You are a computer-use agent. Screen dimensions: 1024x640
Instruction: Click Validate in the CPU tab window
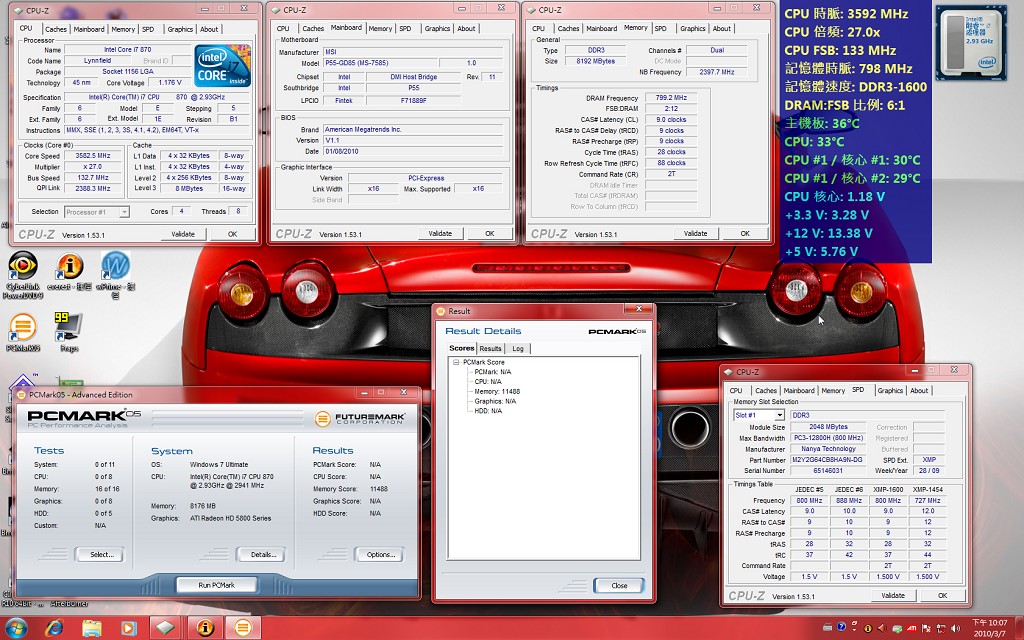[183, 234]
